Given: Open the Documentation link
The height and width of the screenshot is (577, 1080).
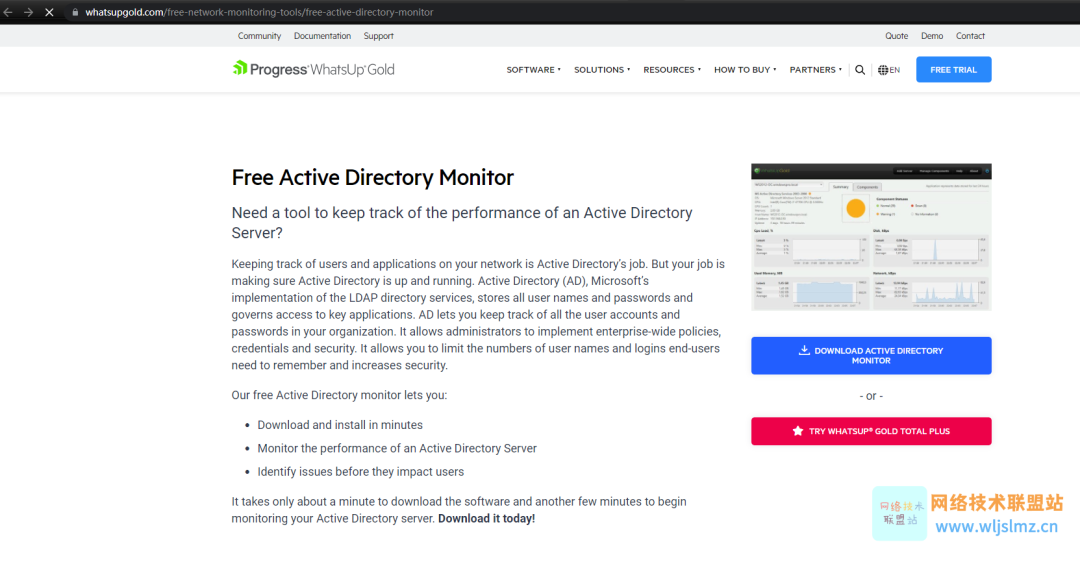Looking at the screenshot, I should coord(322,36).
